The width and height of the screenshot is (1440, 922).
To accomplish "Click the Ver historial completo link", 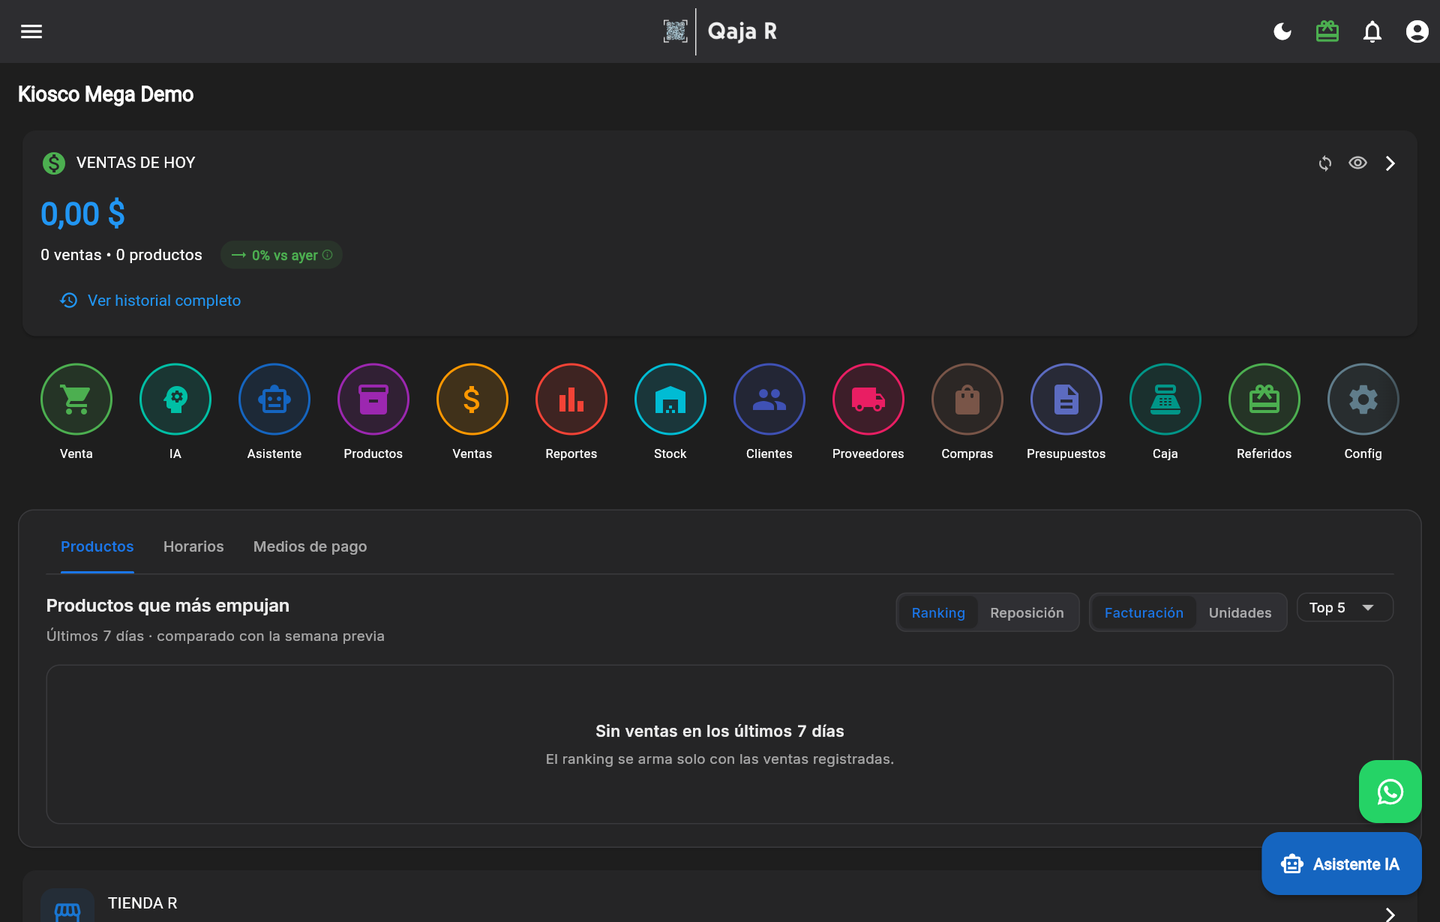I will tap(151, 300).
